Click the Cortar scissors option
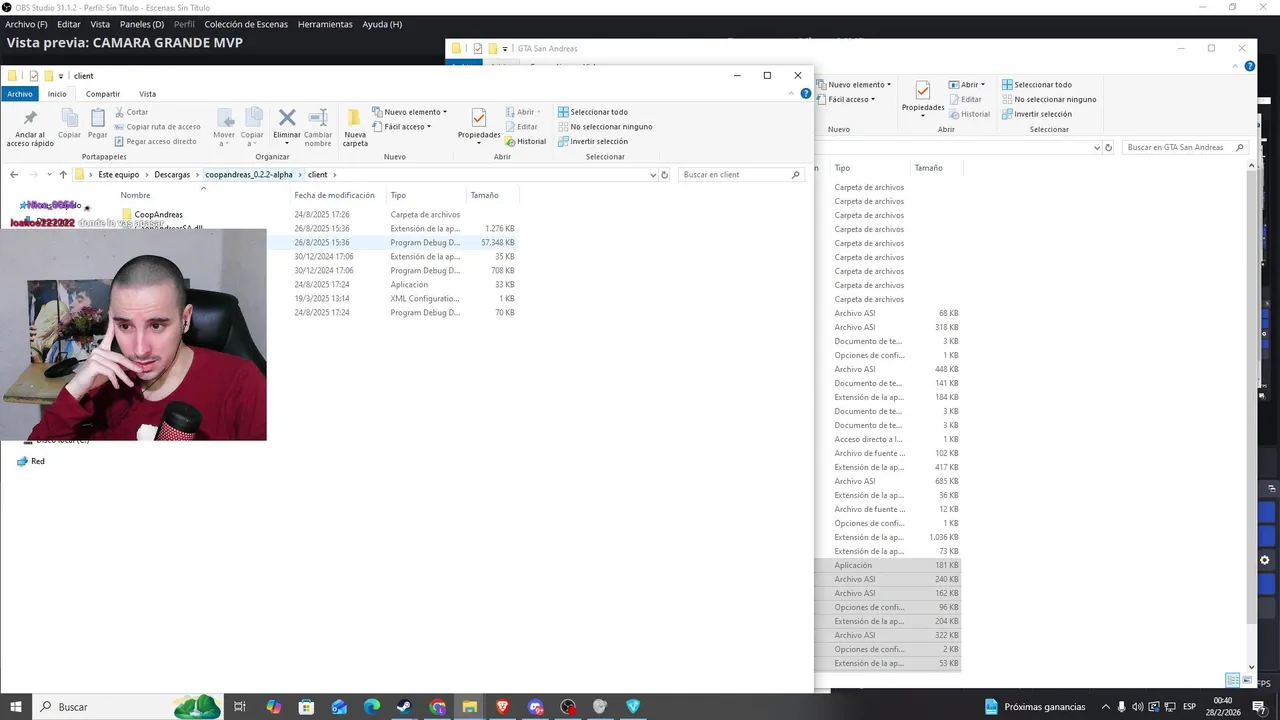The height and width of the screenshot is (720, 1280). 132,112
